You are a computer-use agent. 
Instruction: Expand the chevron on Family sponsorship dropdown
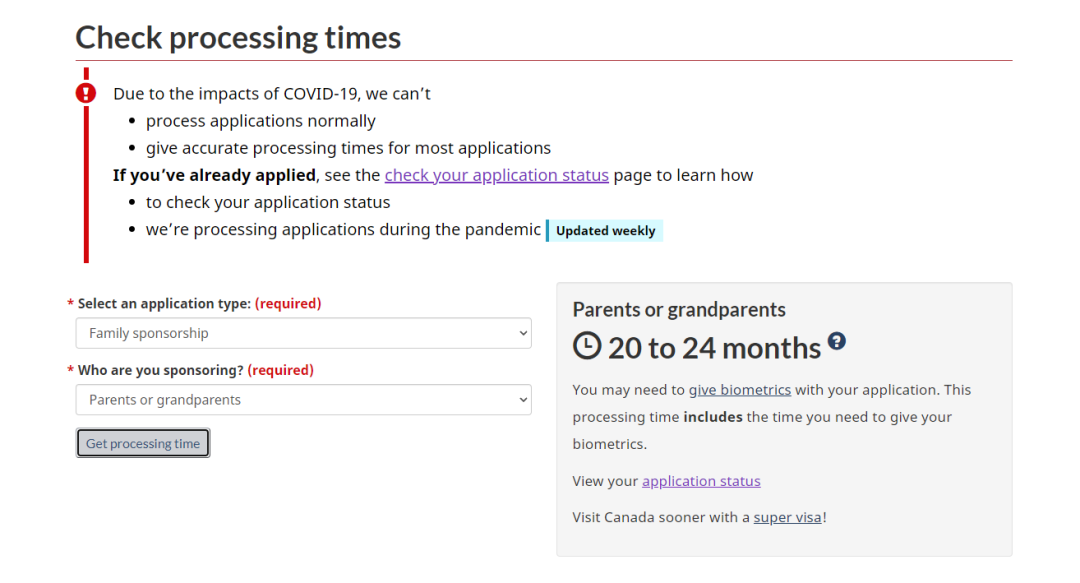(x=523, y=334)
